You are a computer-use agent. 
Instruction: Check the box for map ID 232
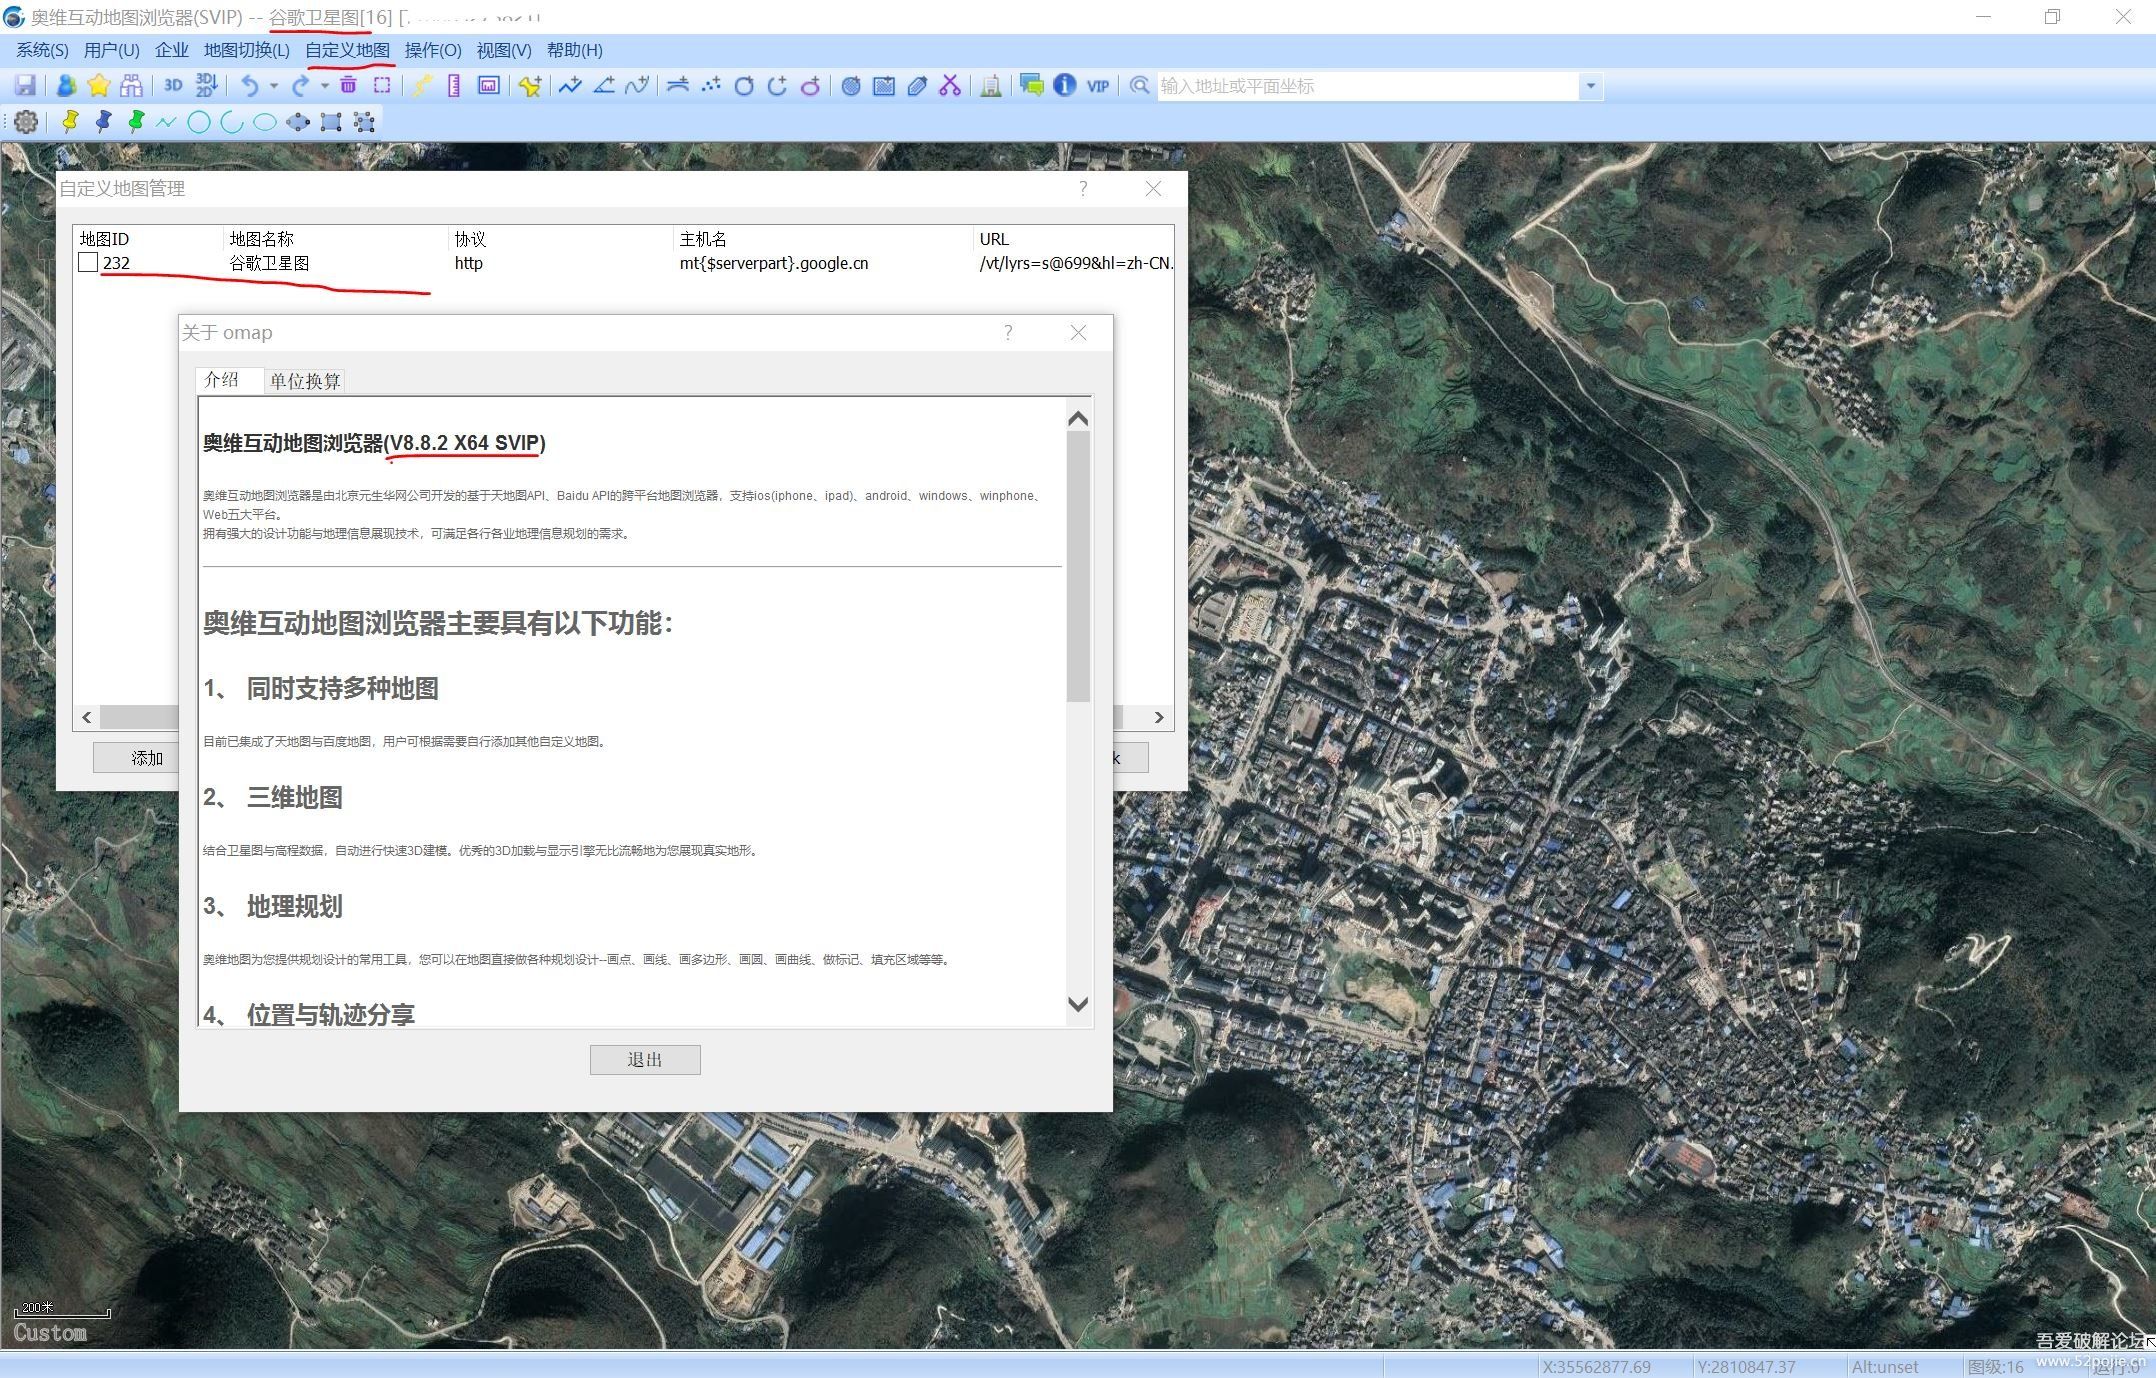88,263
